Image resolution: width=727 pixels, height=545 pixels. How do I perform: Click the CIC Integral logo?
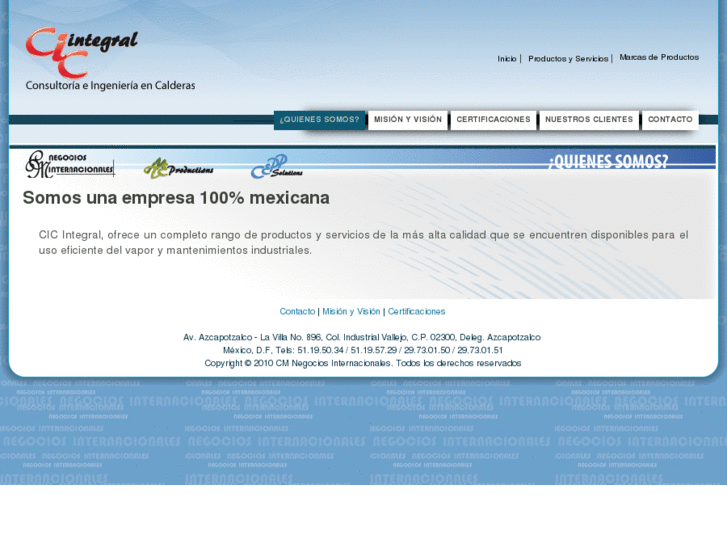coord(82,52)
